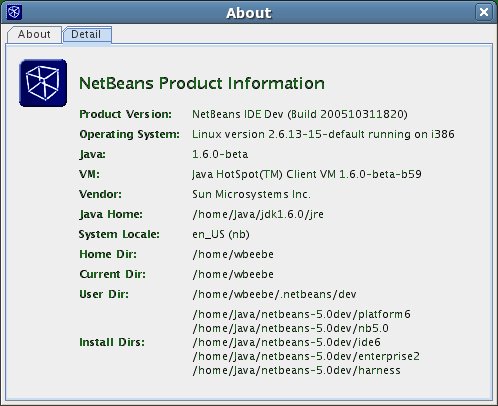Click the Home Dir: label
This screenshot has height=406, width=498.
coord(108,254)
